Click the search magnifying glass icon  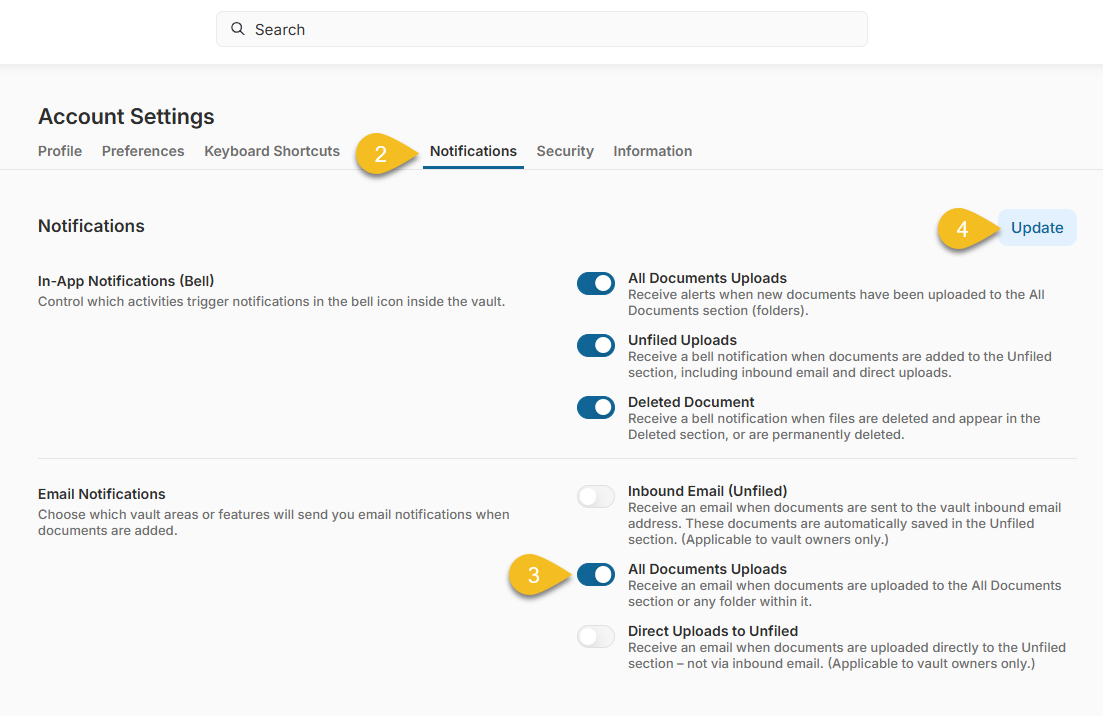point(237,29)
